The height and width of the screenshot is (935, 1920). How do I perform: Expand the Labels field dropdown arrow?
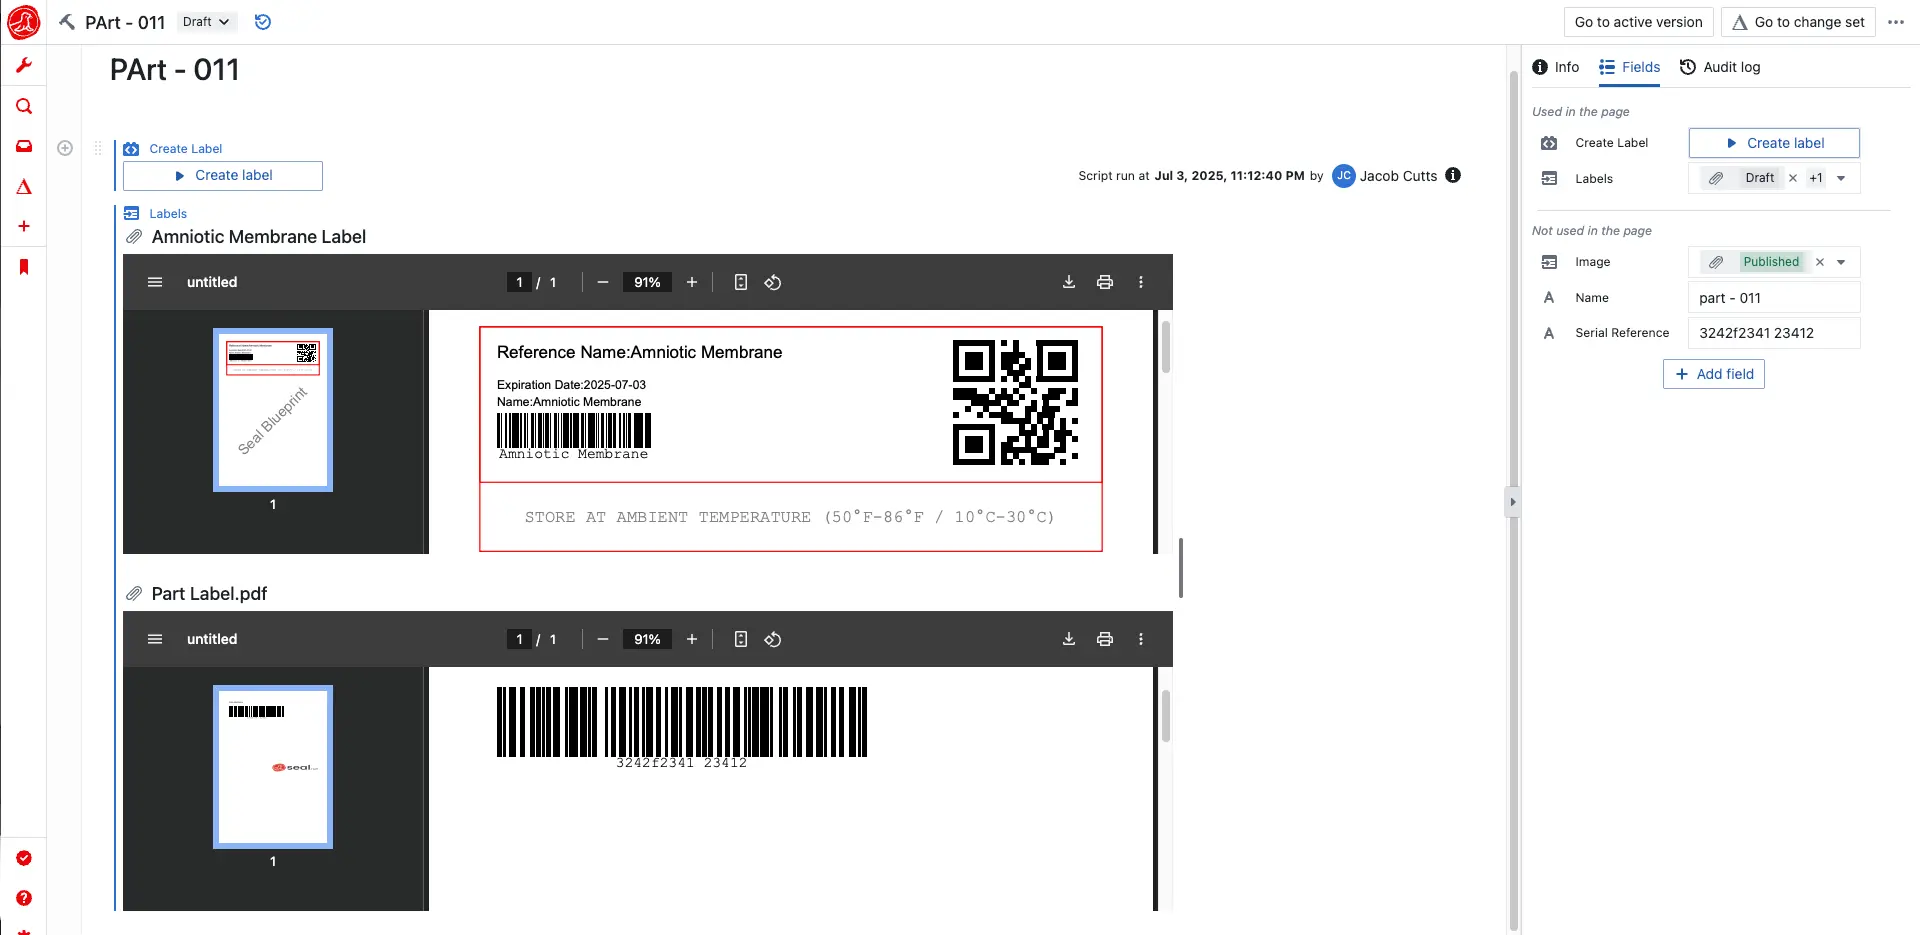(1841, 178)
